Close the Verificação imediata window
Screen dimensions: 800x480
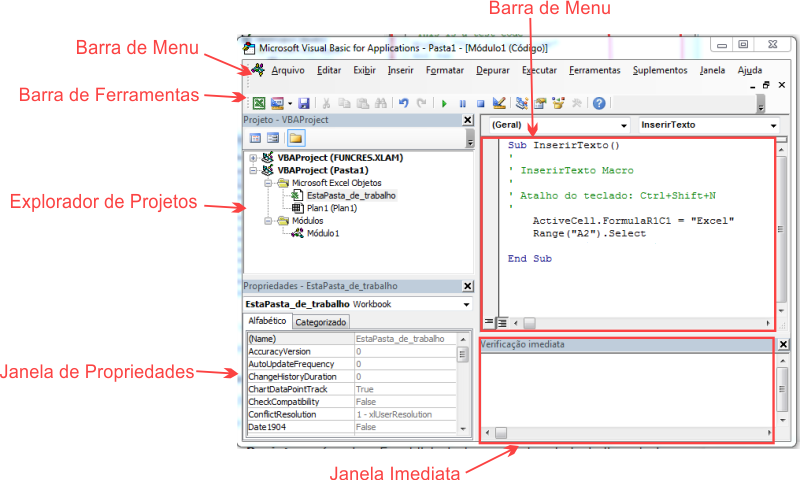783,344
